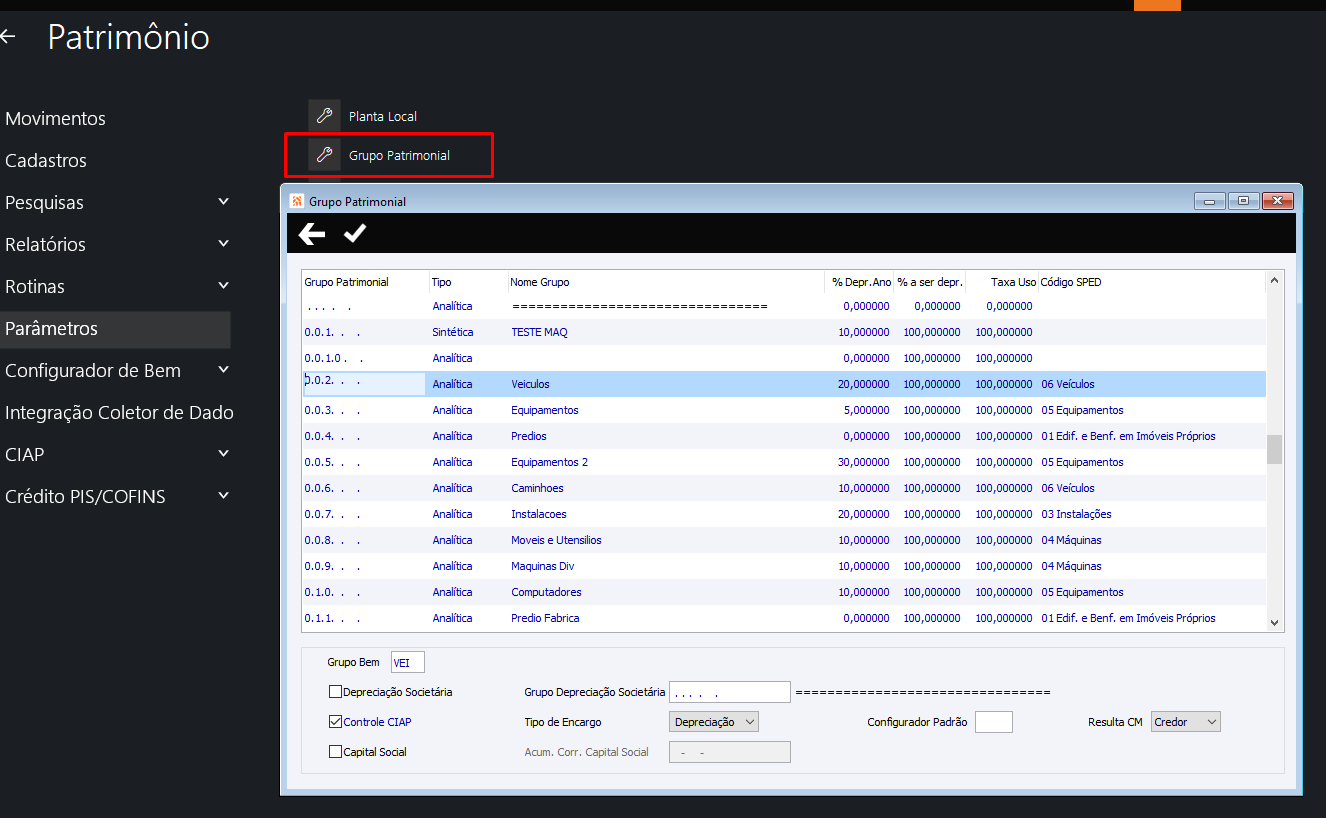
Task: Select Parâmetros in the sidebar
Action: [x=115, y=329]
